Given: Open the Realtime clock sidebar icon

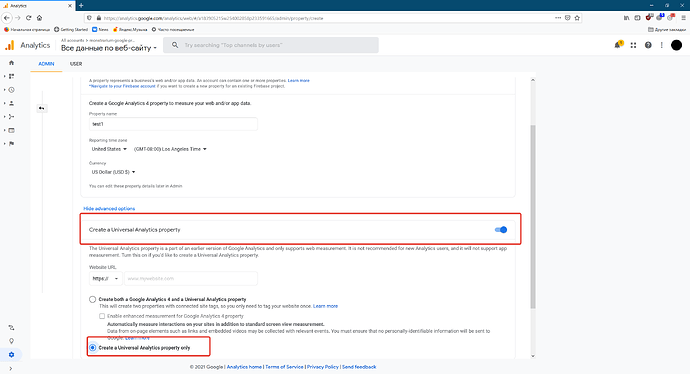Looking at the screenshot, I should (x=11, y=90).
